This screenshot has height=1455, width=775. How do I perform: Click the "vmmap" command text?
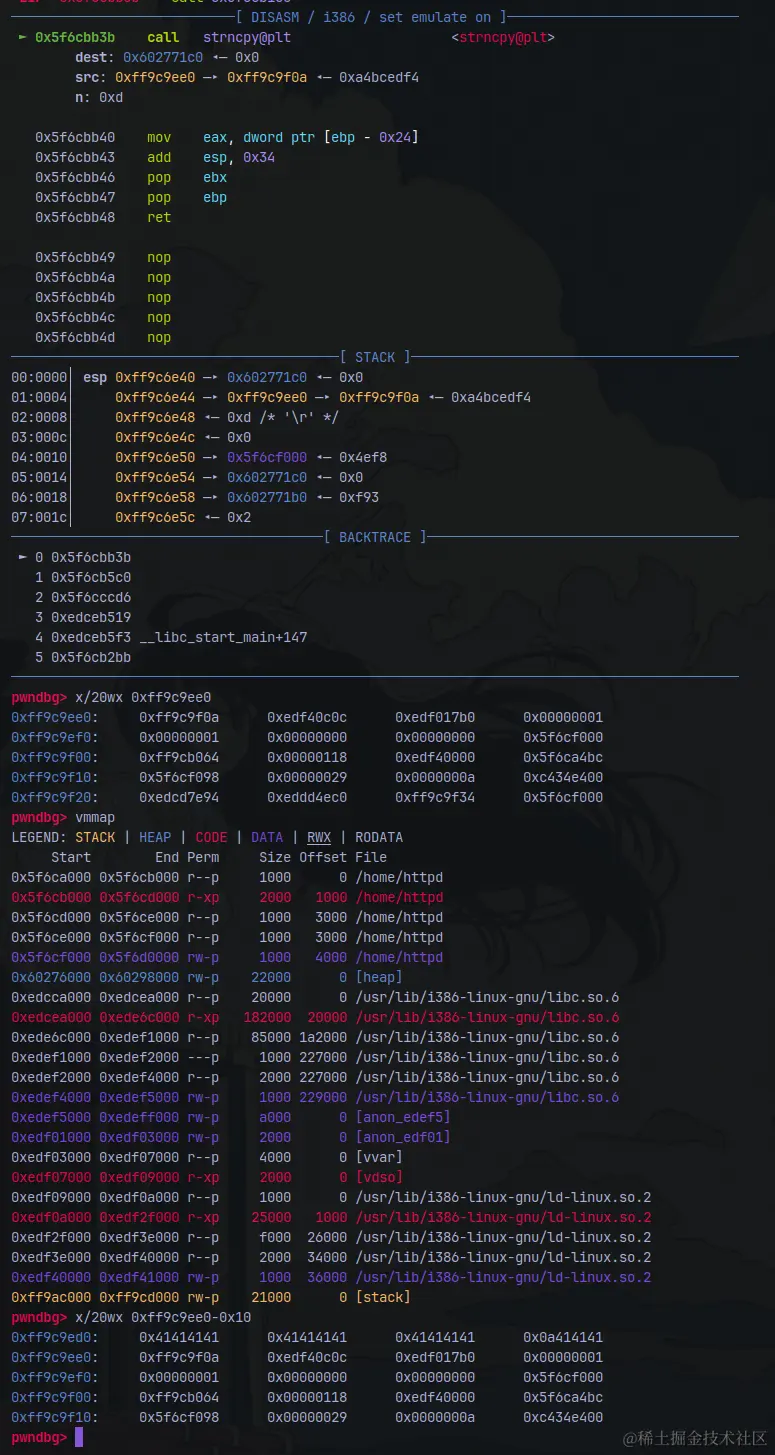[95, 817]
